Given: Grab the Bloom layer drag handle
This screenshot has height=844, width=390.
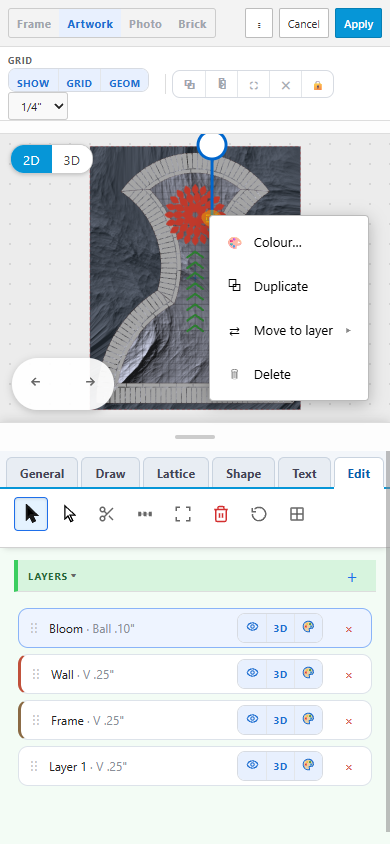Looking at the screenshot, I should (34, 628).
